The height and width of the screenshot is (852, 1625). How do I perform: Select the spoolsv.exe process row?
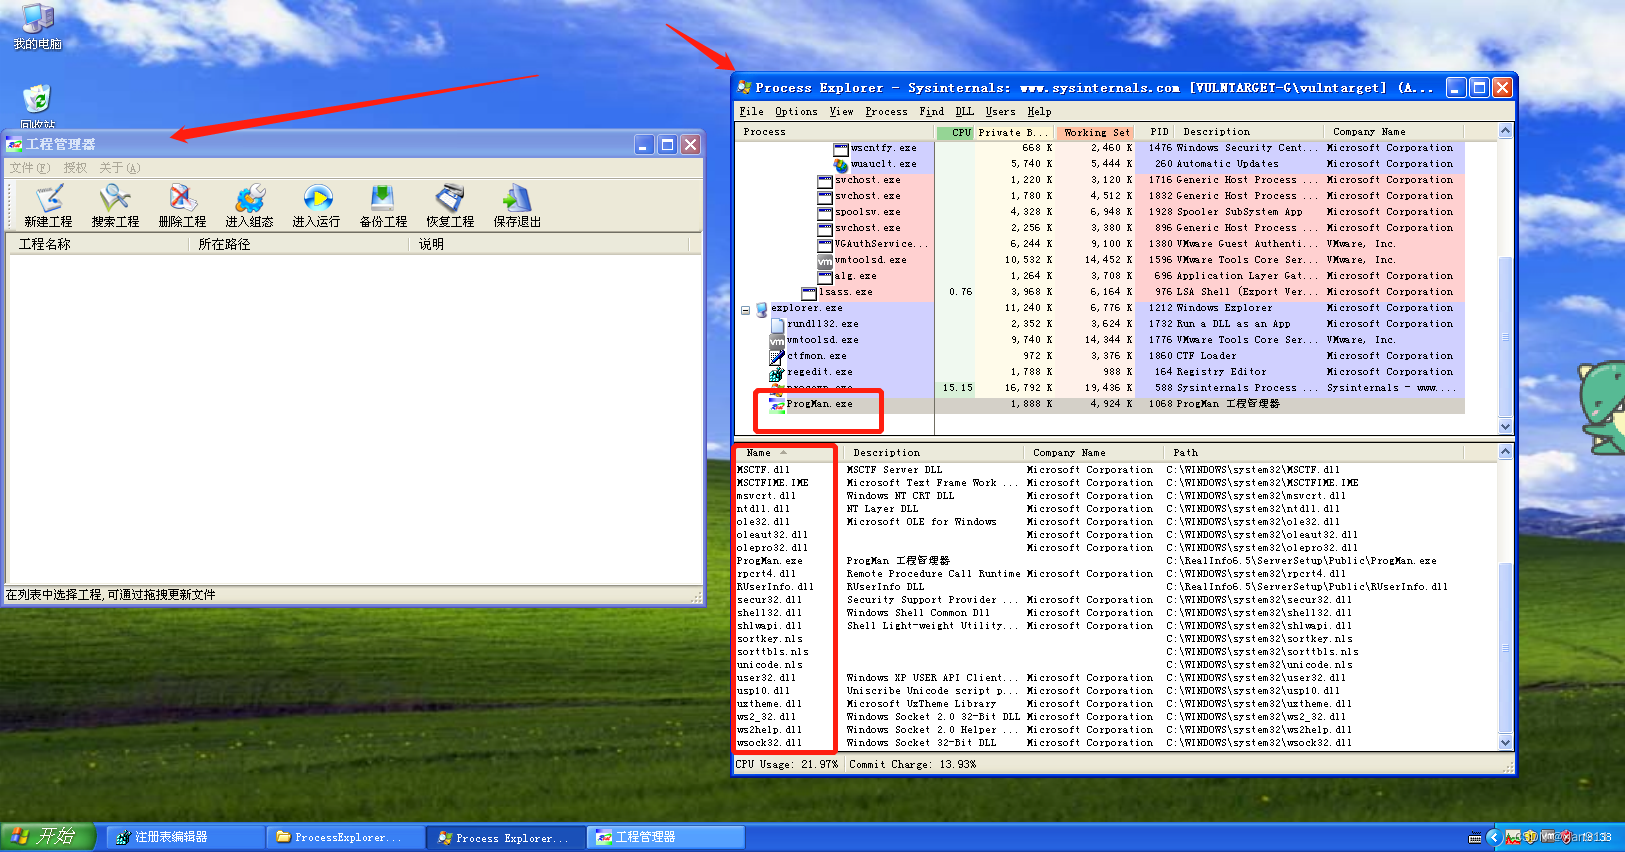point(1100,212)
